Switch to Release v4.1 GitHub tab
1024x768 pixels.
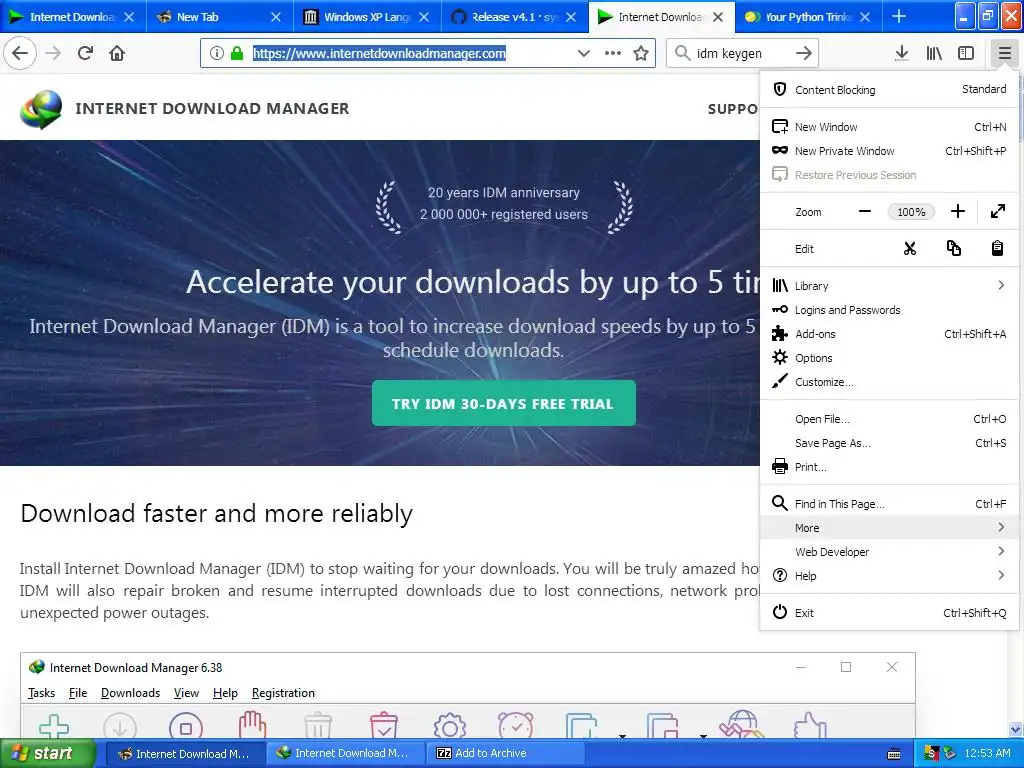click(514, 17)
